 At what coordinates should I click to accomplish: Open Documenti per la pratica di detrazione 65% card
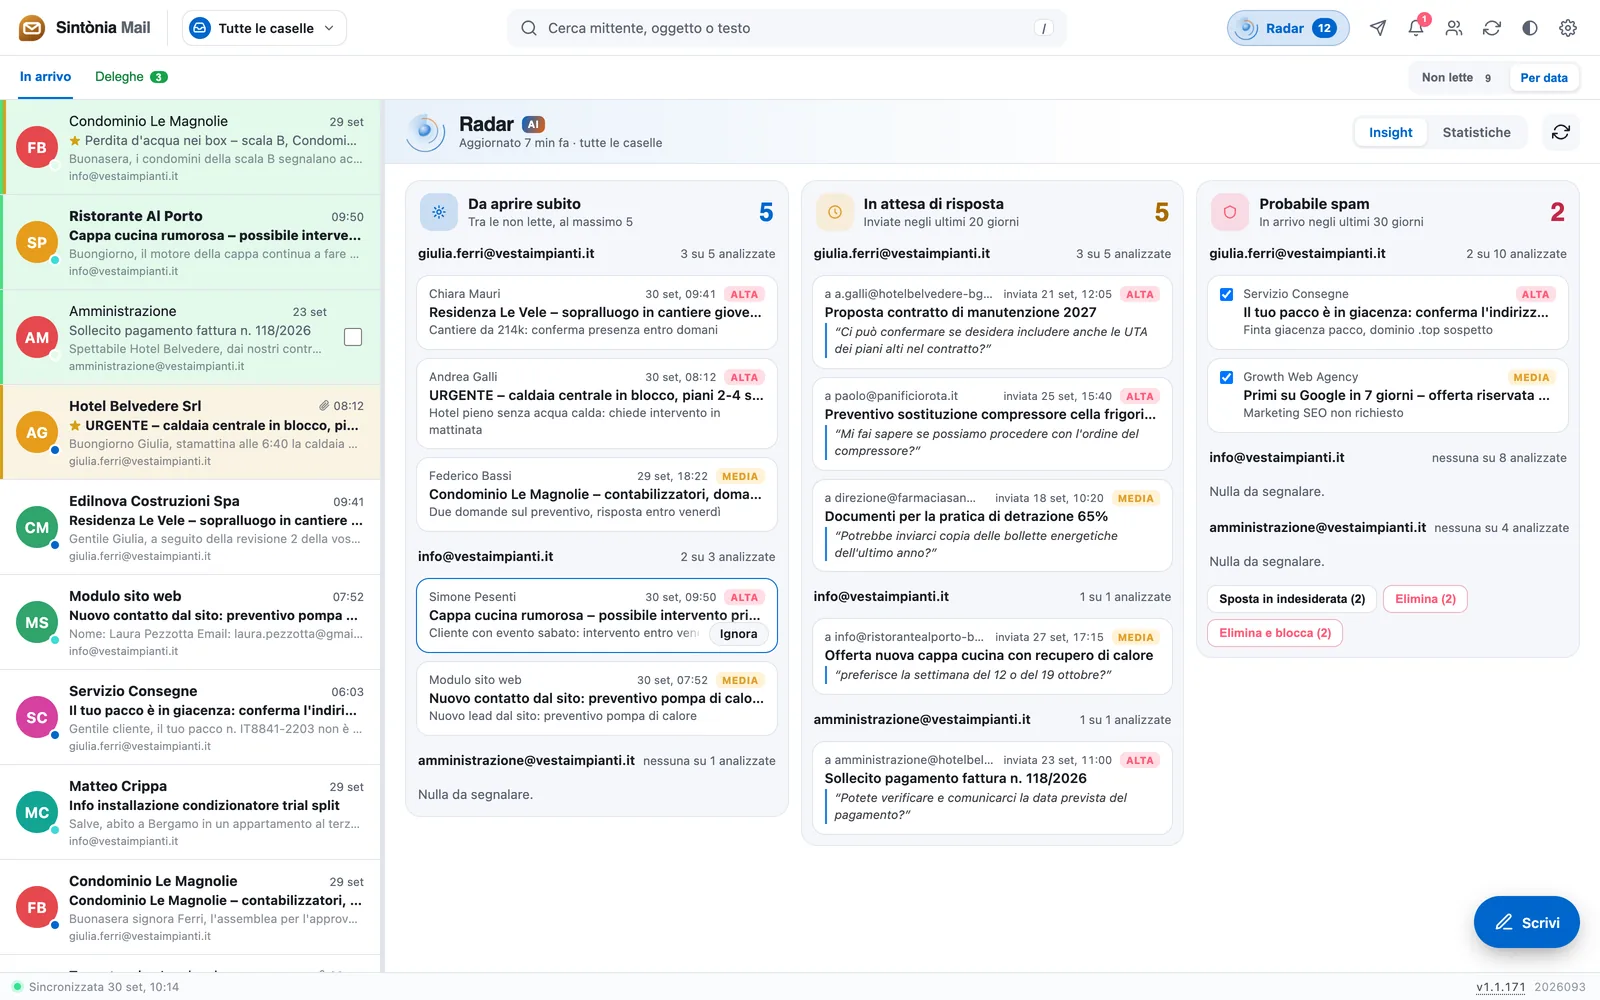point(992,526)
